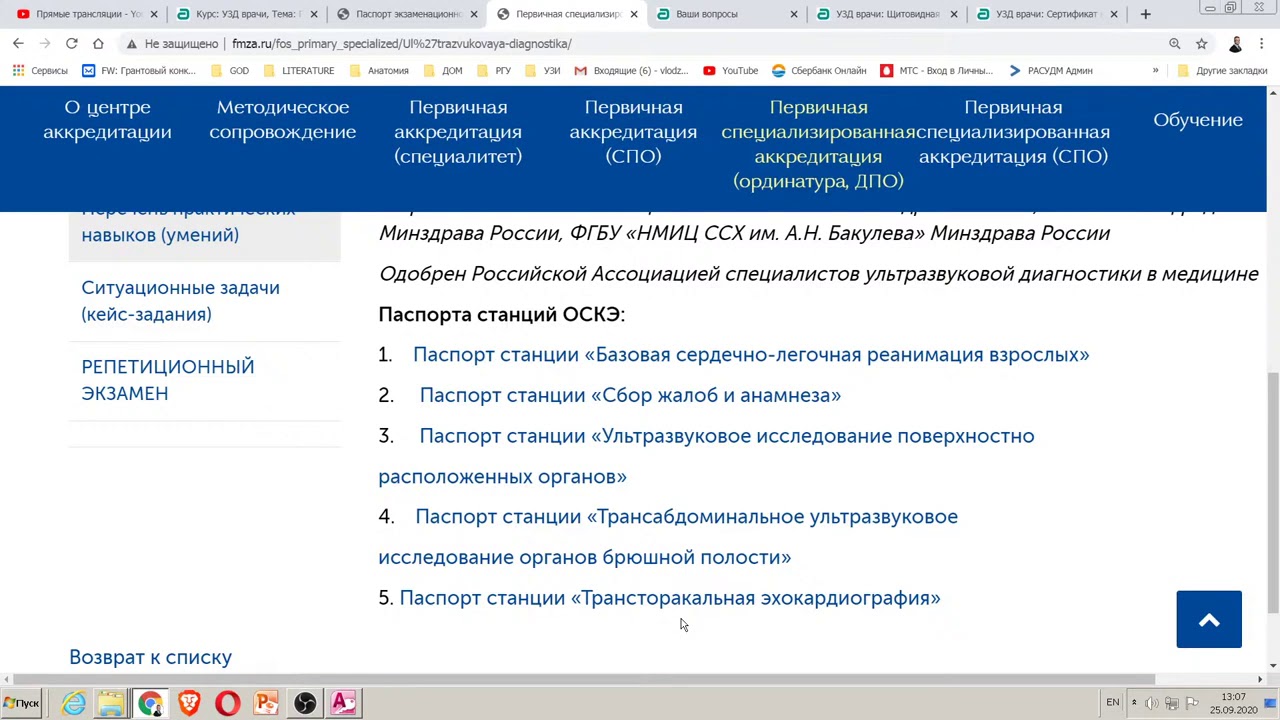Open PowerPoint from taskbar
The image size is (1280, 720).
tap(266, 703)
